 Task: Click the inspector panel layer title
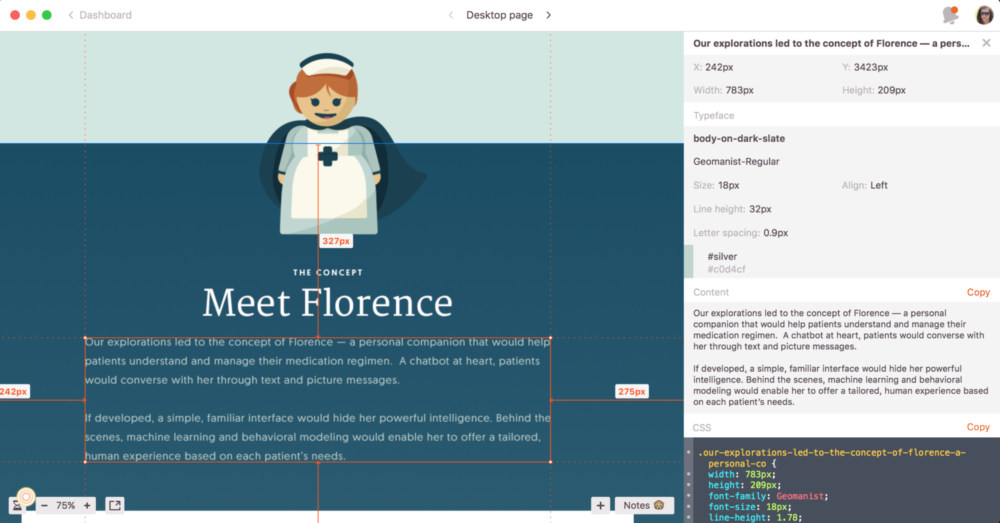click(831, 43)
